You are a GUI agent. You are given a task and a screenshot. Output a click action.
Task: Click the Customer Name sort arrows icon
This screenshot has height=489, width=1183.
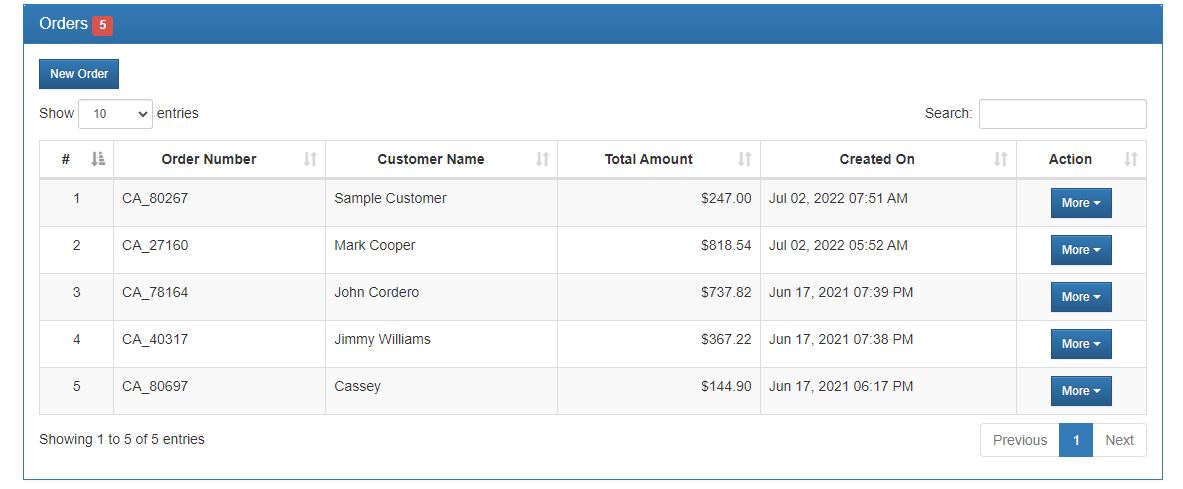tap(542, 159)
